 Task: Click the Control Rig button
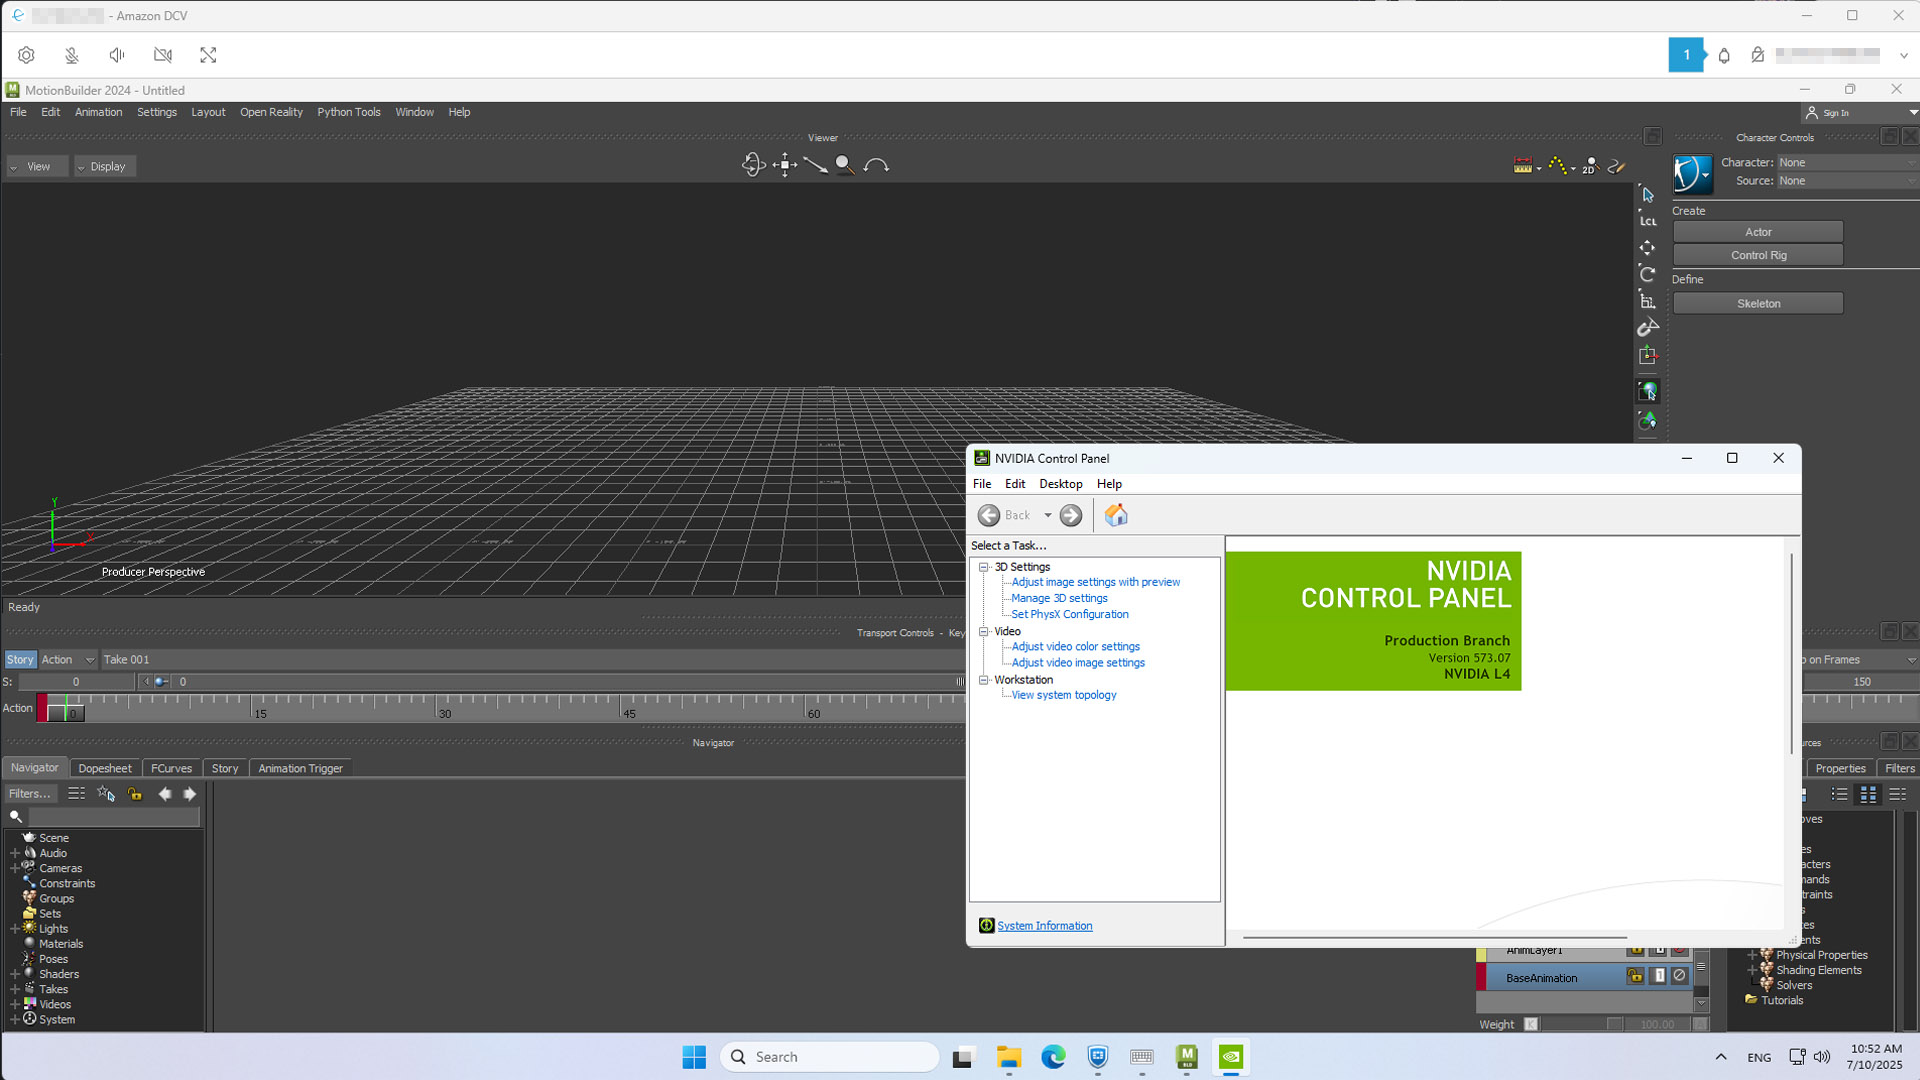[1758, 255]
